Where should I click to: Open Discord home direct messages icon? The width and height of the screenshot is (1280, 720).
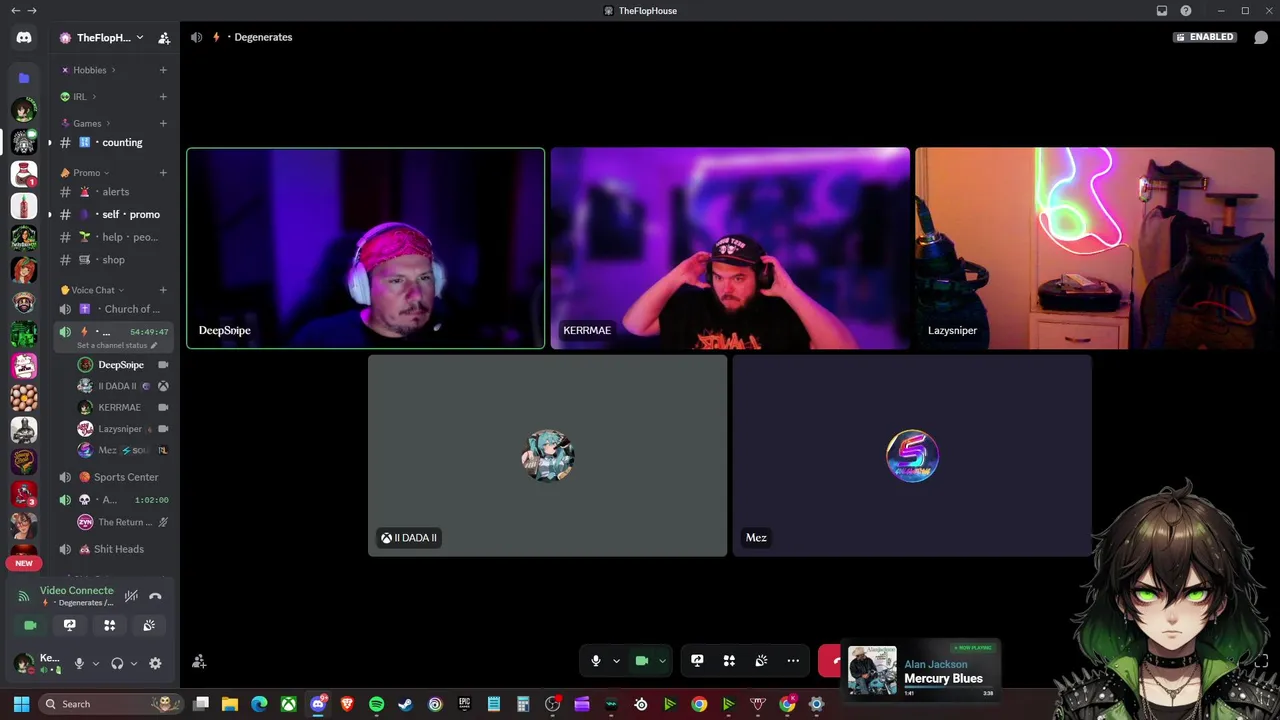[24, 37]
